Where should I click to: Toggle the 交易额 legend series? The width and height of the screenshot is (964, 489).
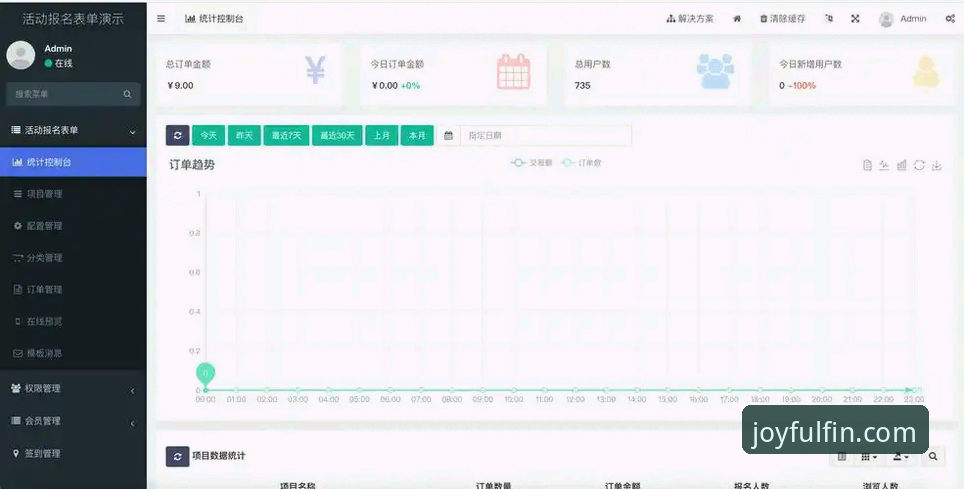pos(532,163)
